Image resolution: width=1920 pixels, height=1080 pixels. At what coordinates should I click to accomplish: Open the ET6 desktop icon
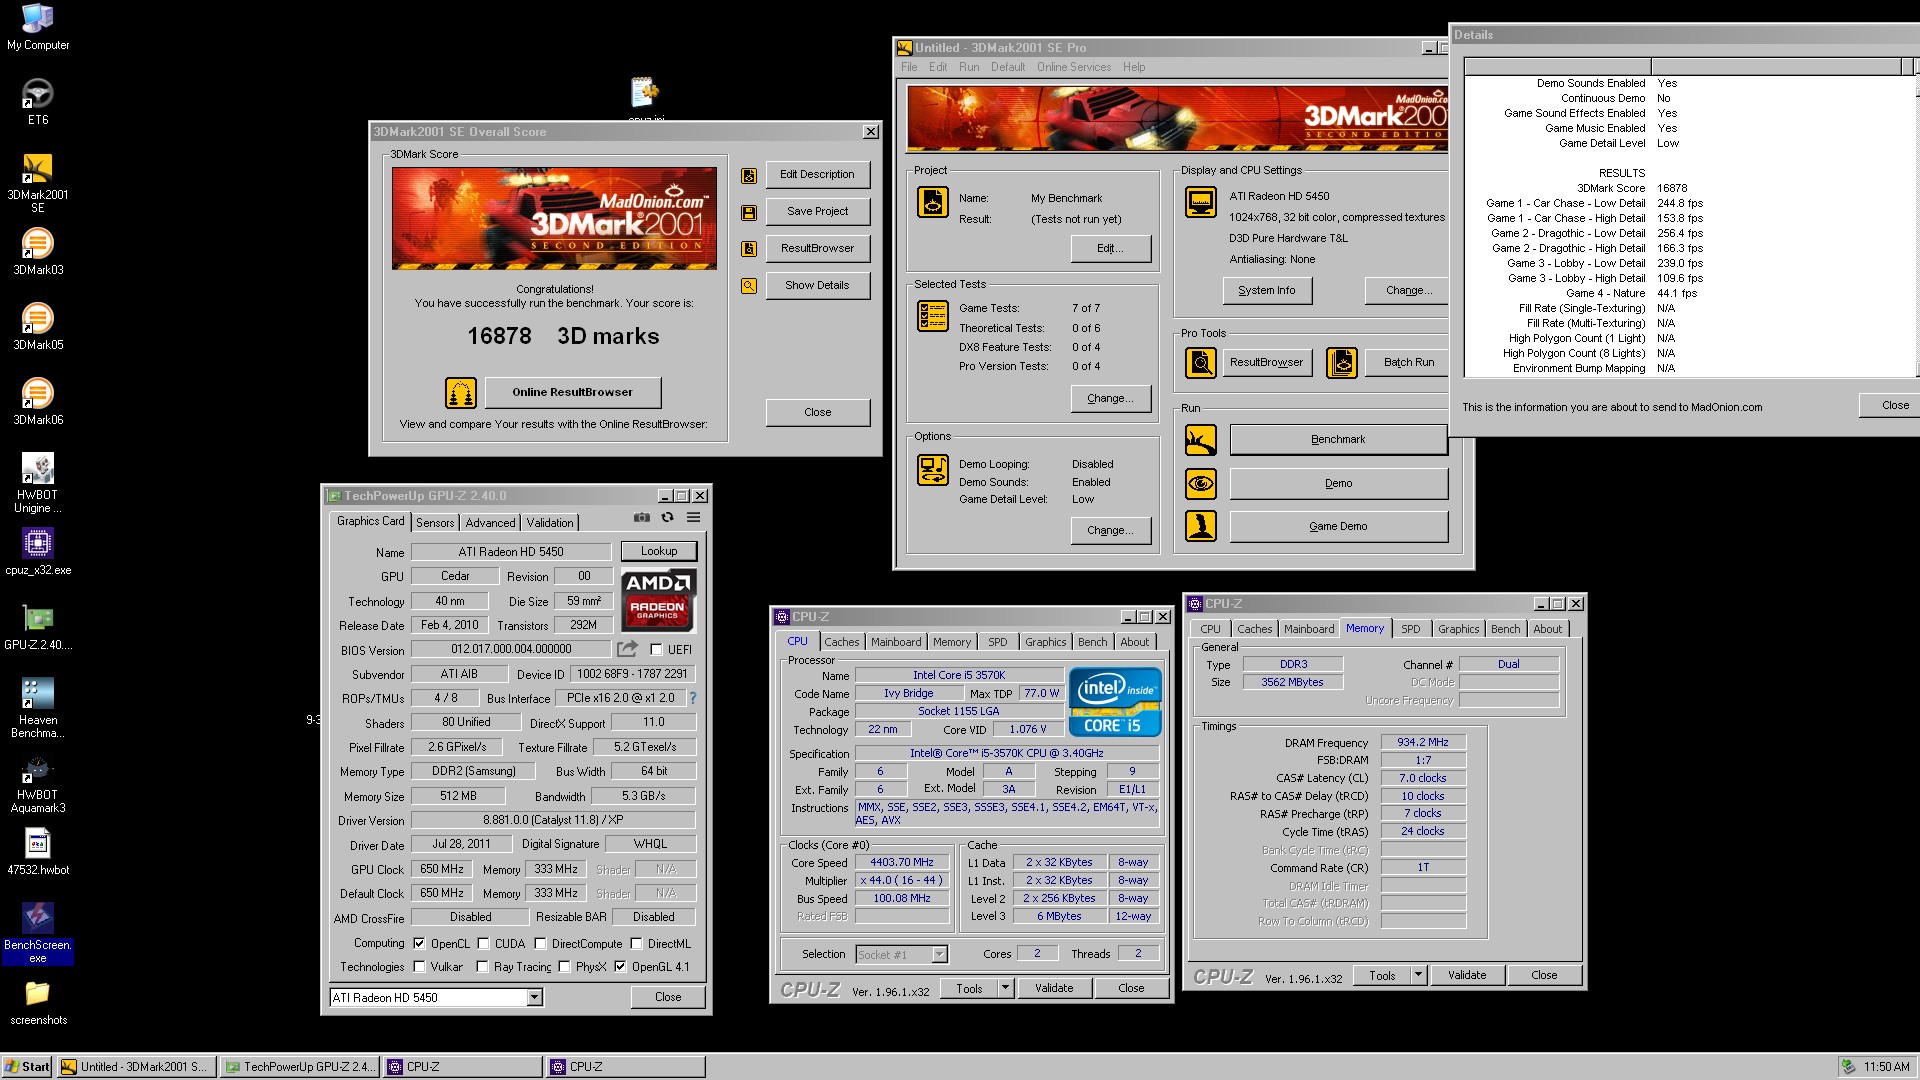tap(38, 102)
